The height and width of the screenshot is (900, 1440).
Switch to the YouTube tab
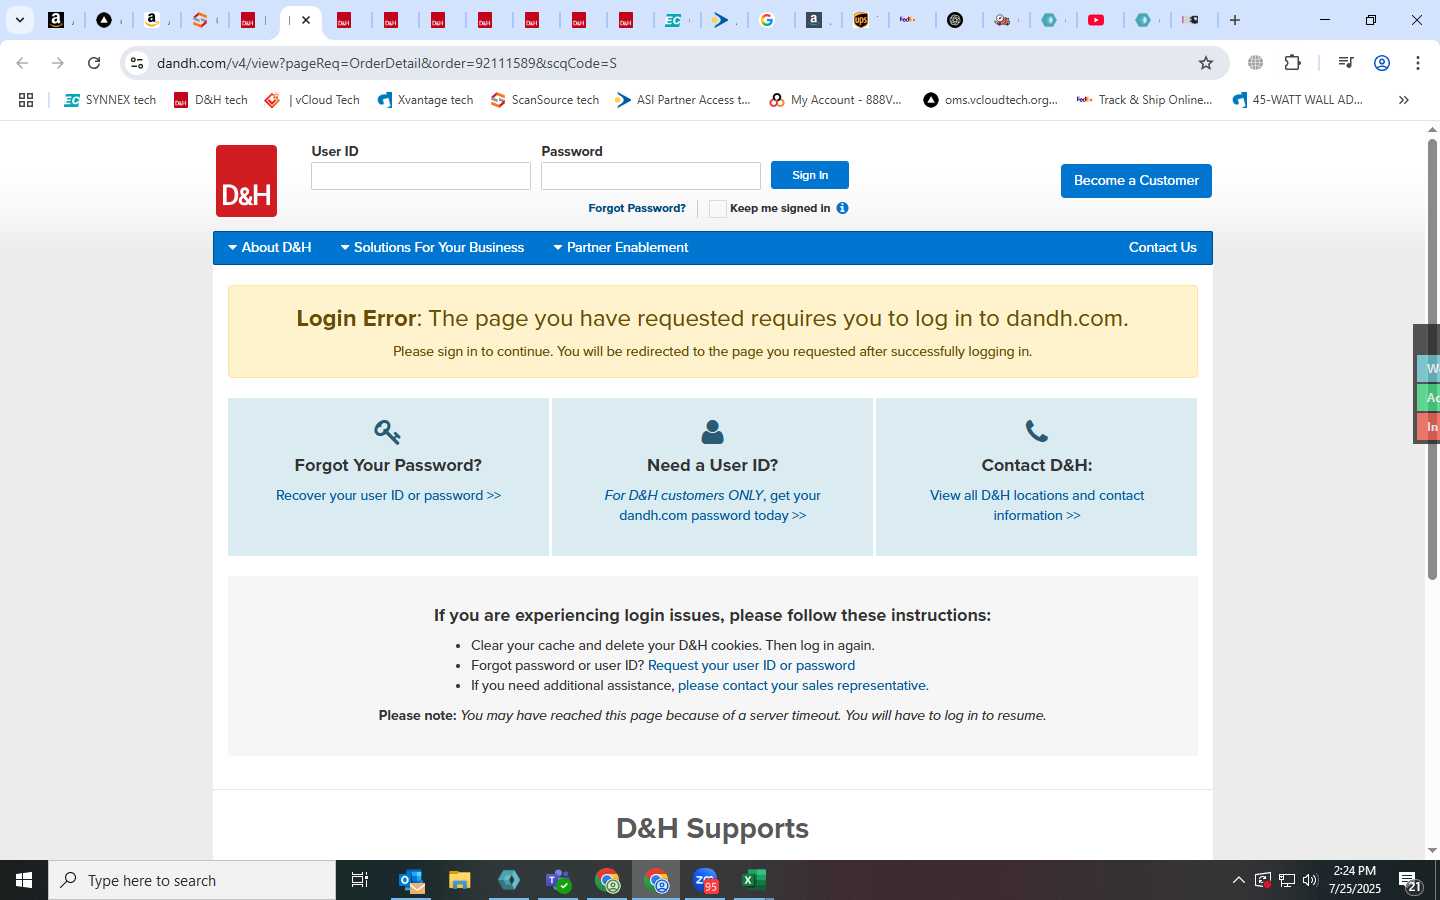pos(1097,20)
